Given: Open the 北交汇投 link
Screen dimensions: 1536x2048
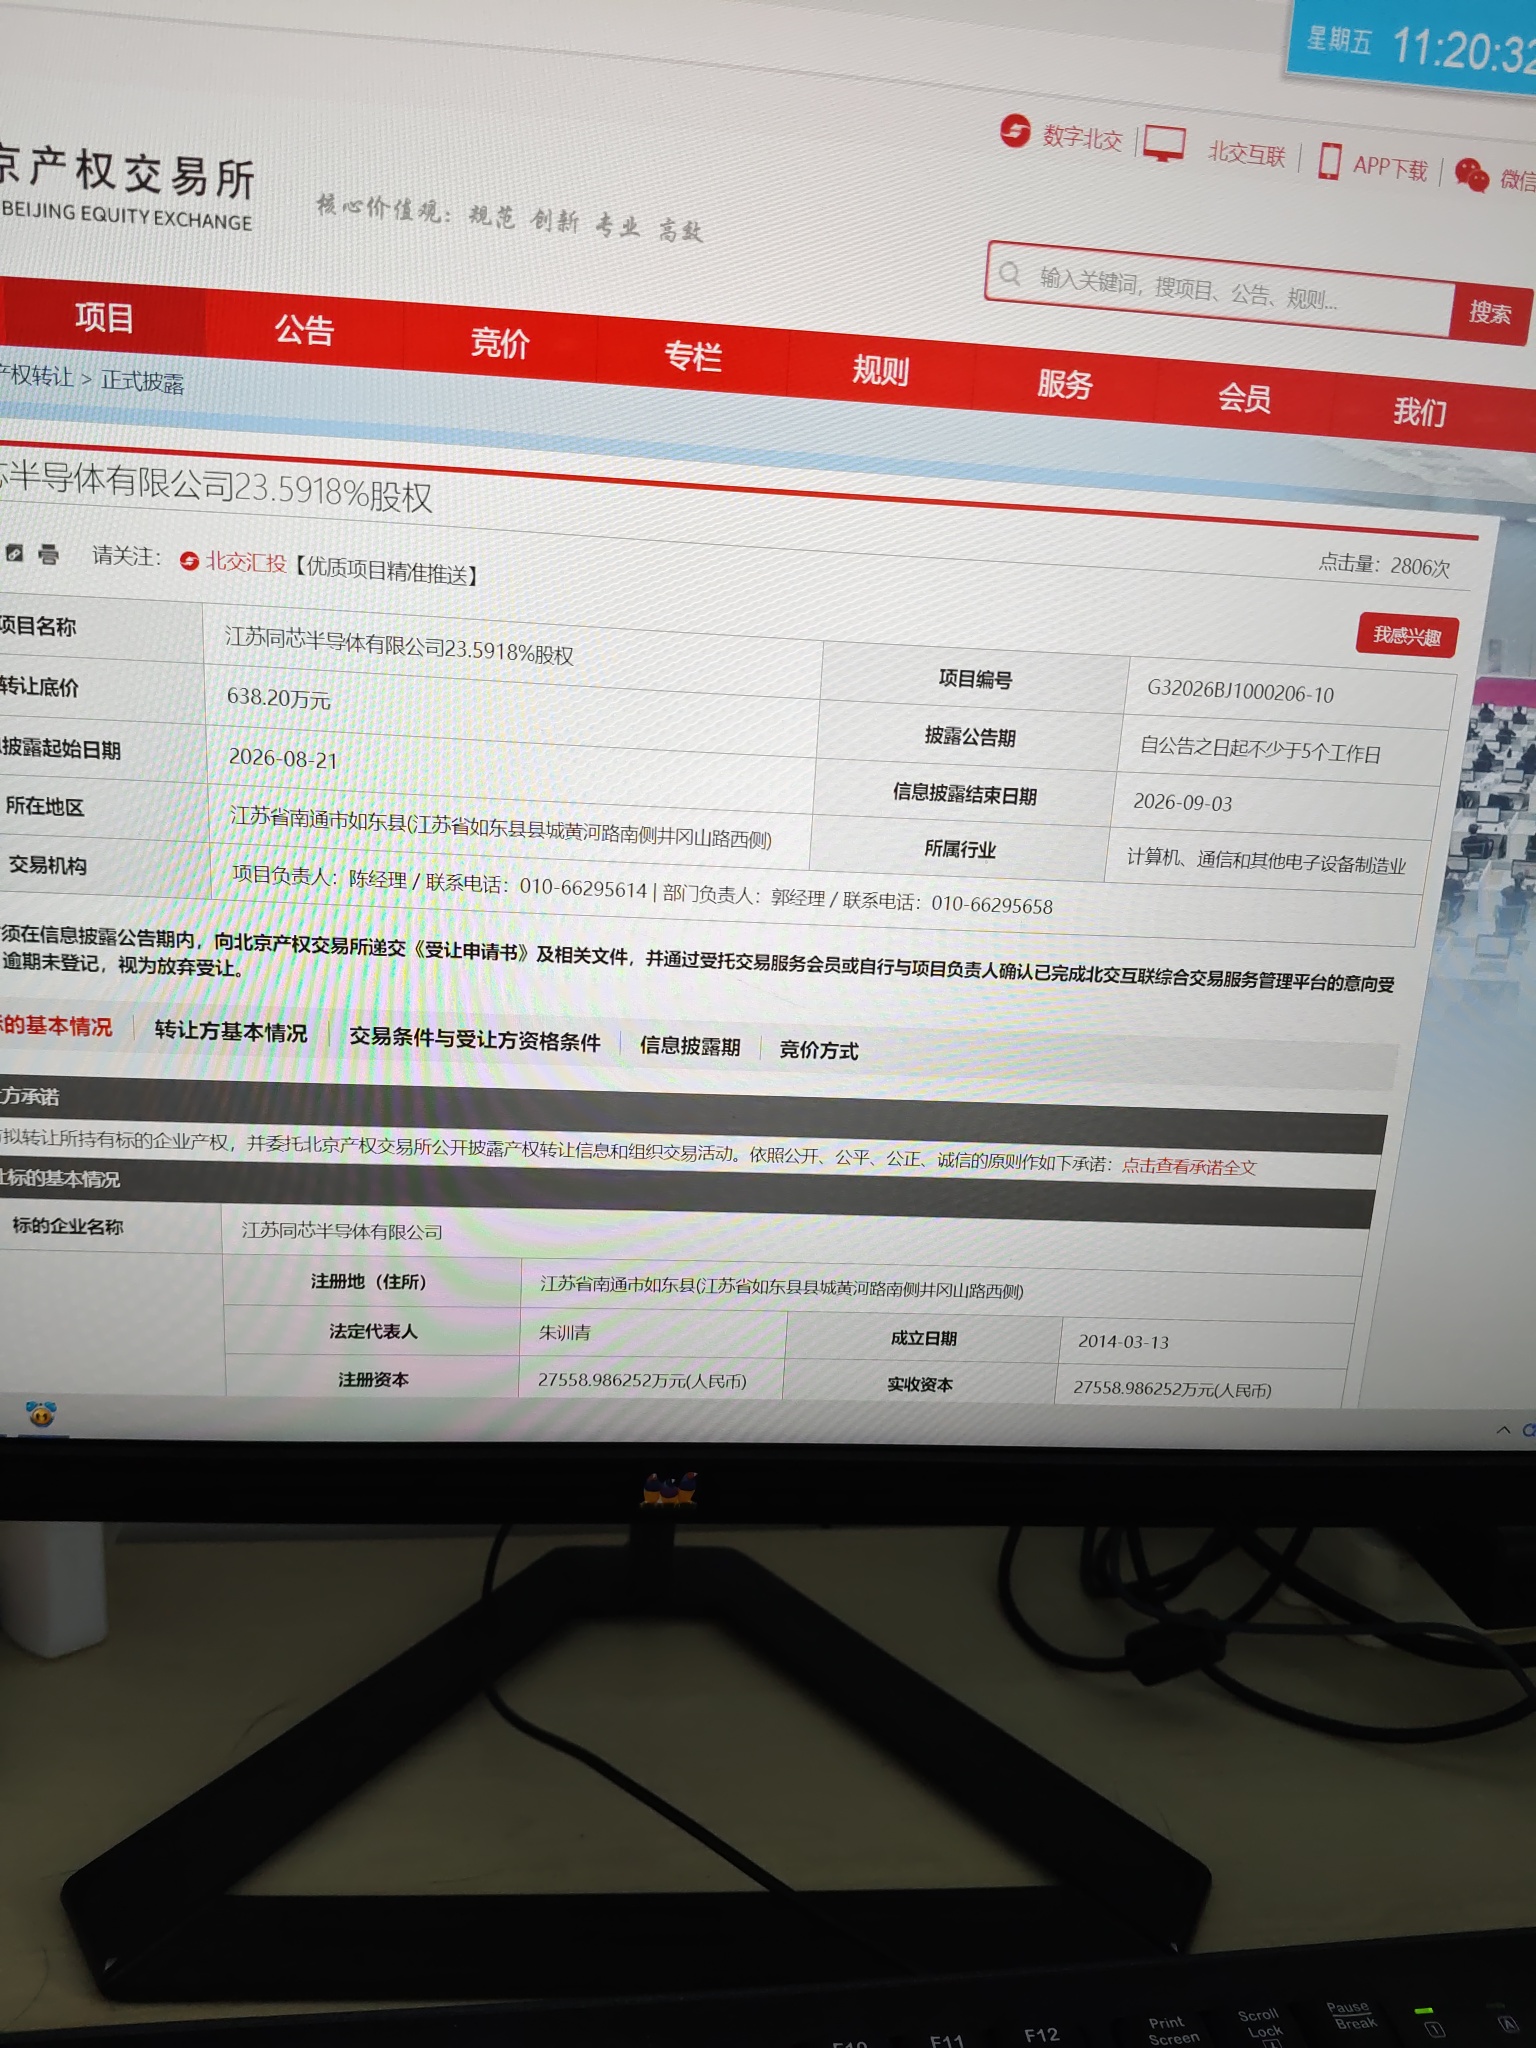Looking at the screenshot, I should [x=246, y=563].
